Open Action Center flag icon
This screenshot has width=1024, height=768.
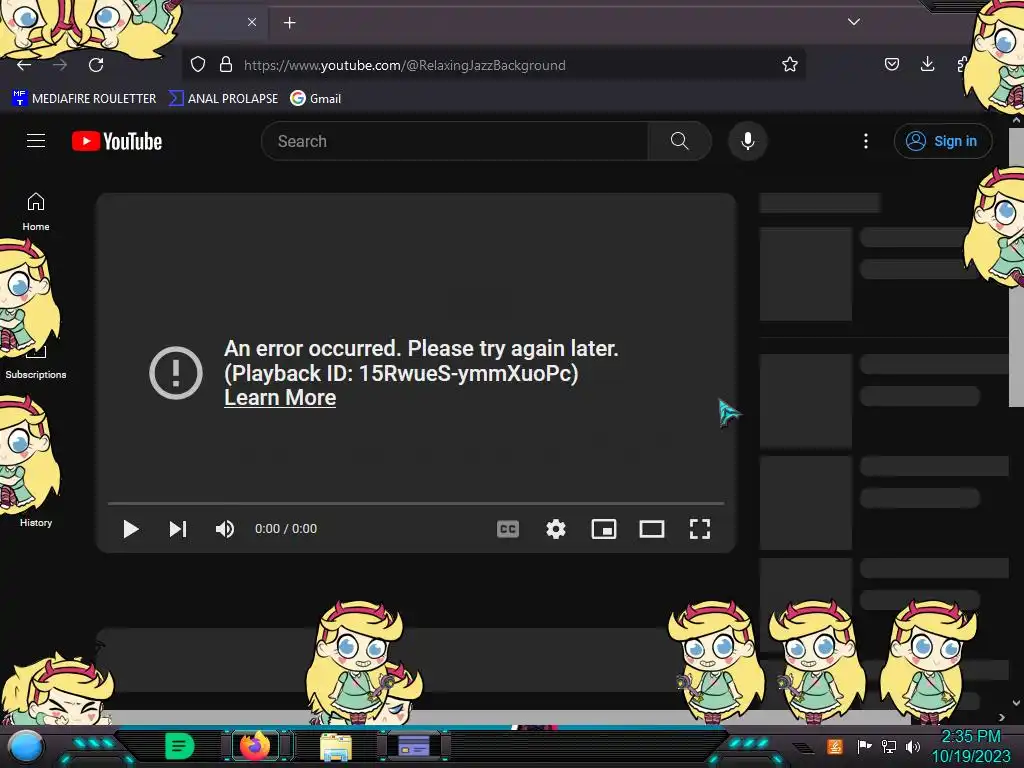pyautogui.click(x=864, y=746)
